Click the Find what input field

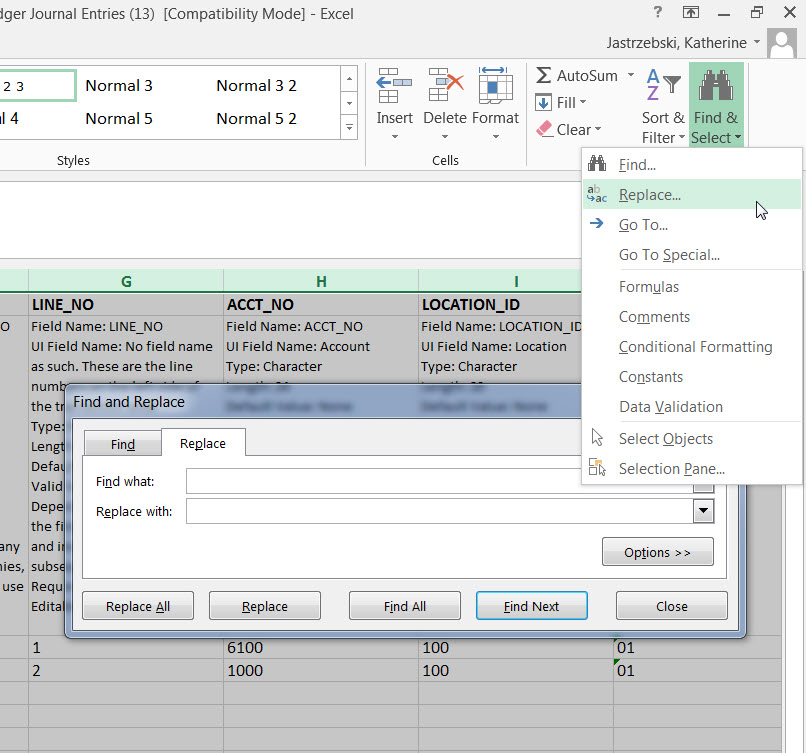pos(440,482)
